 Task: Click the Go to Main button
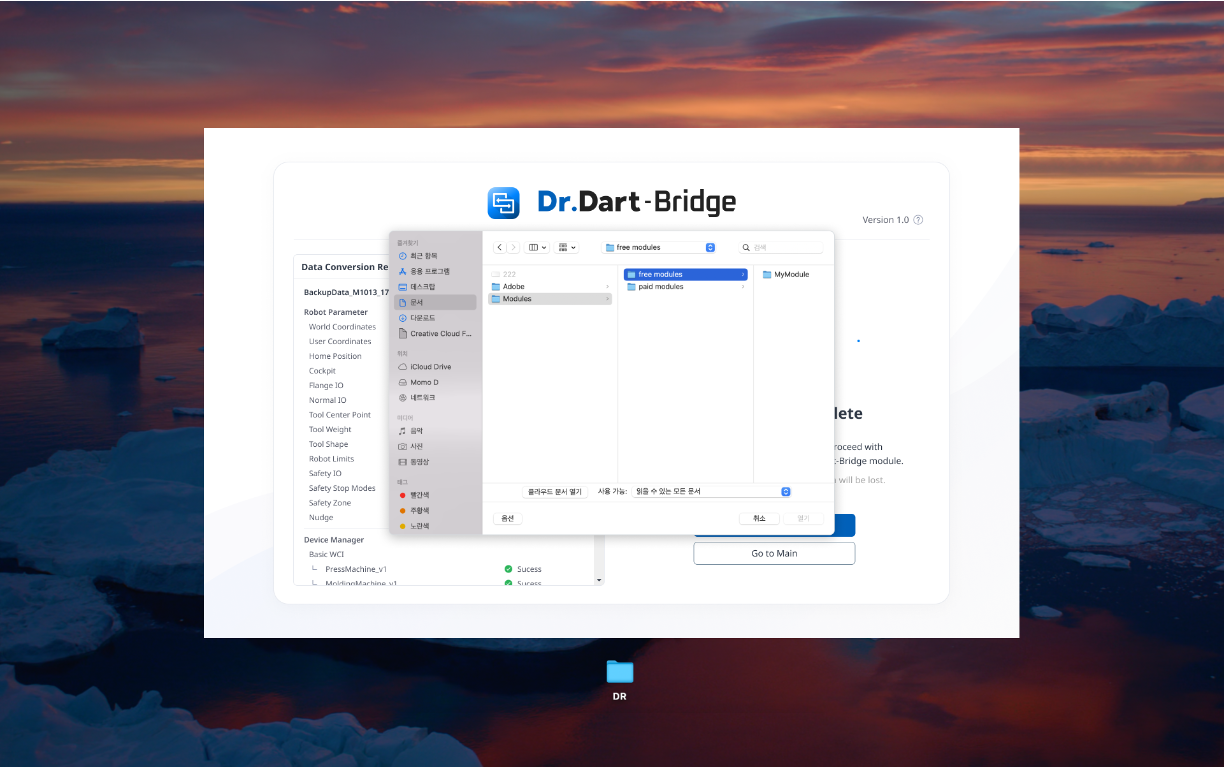click(x=774, y=553)
